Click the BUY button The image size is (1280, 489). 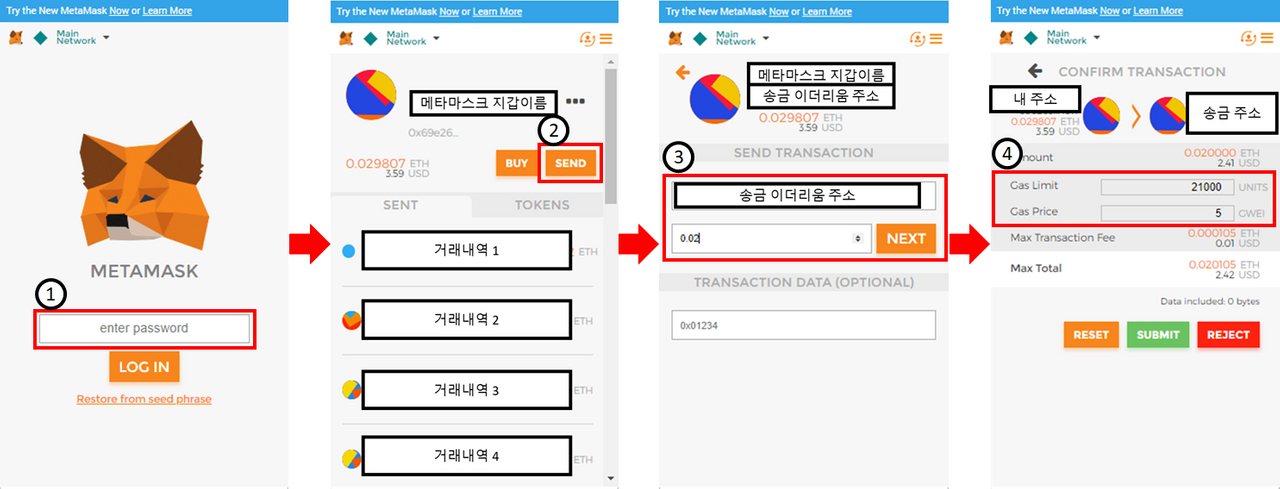(x=516, y=164)
